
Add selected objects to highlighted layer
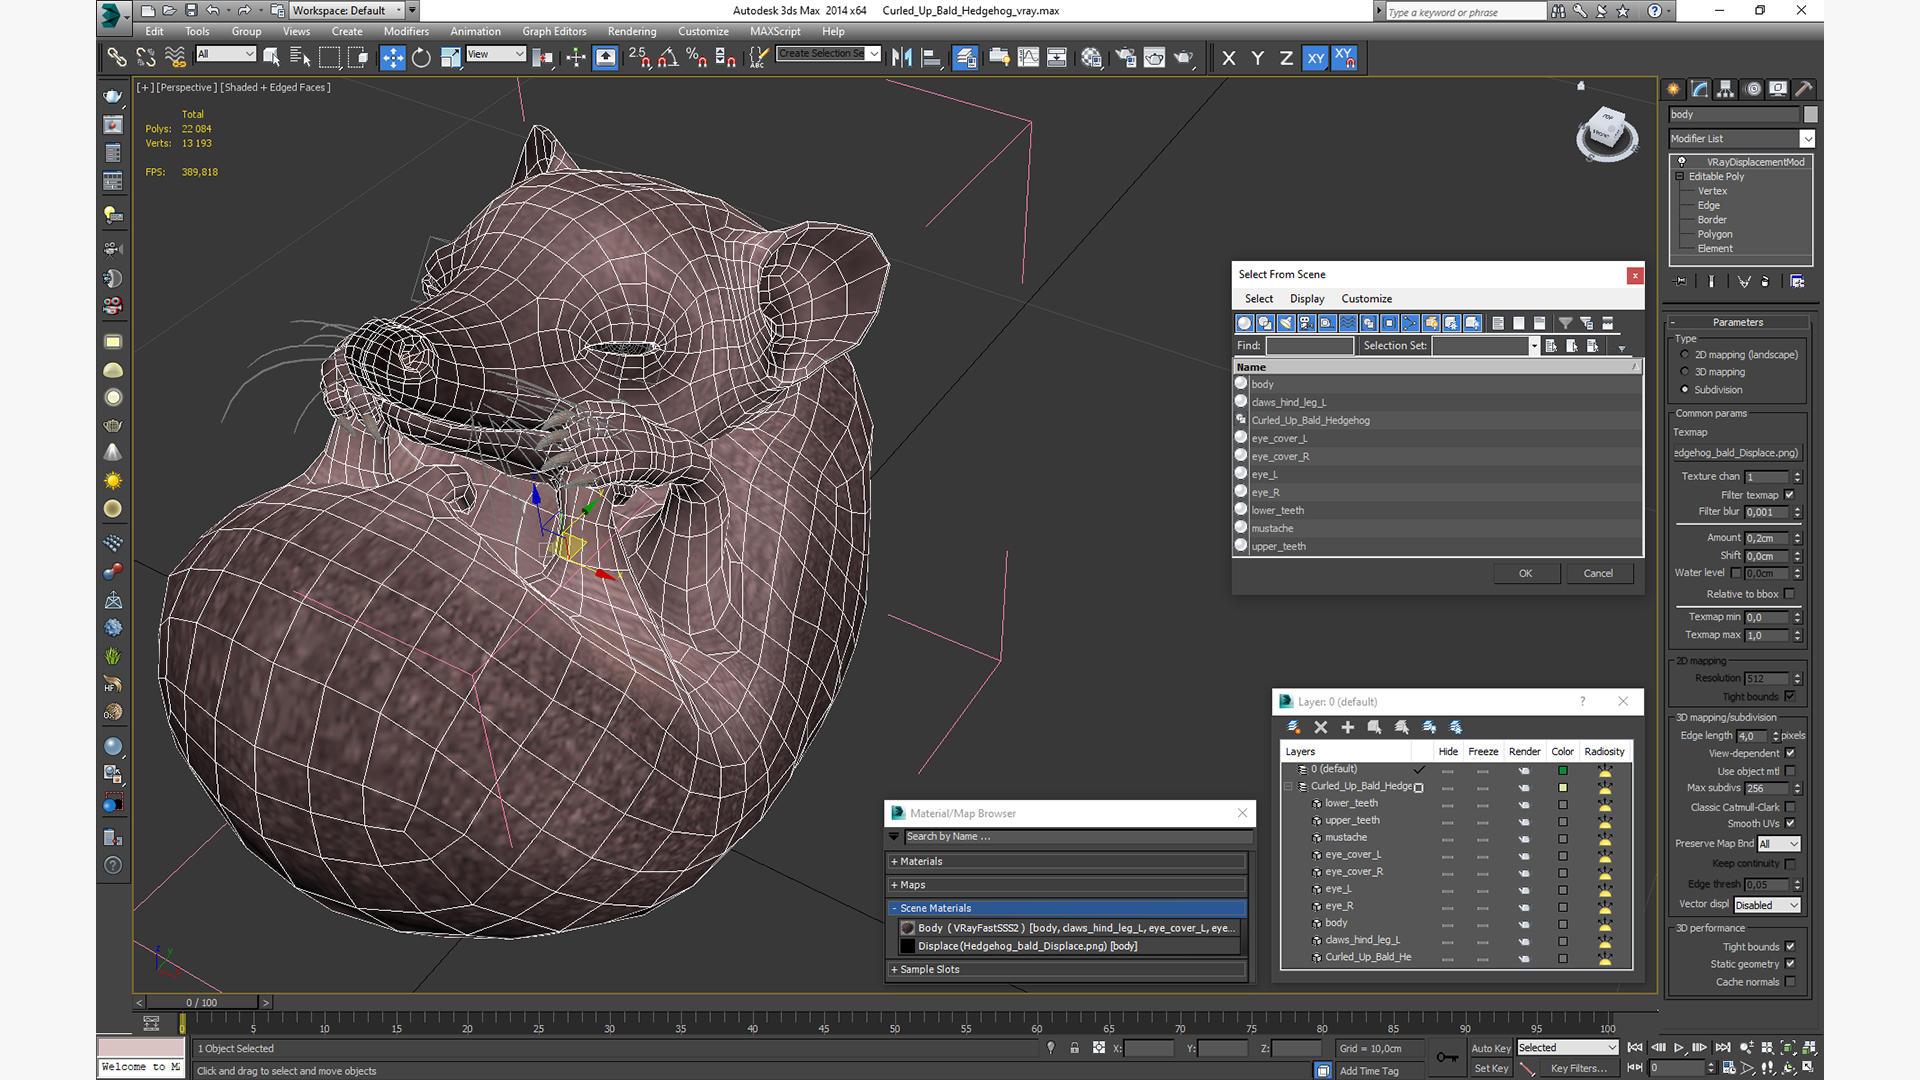[1347, 727]
